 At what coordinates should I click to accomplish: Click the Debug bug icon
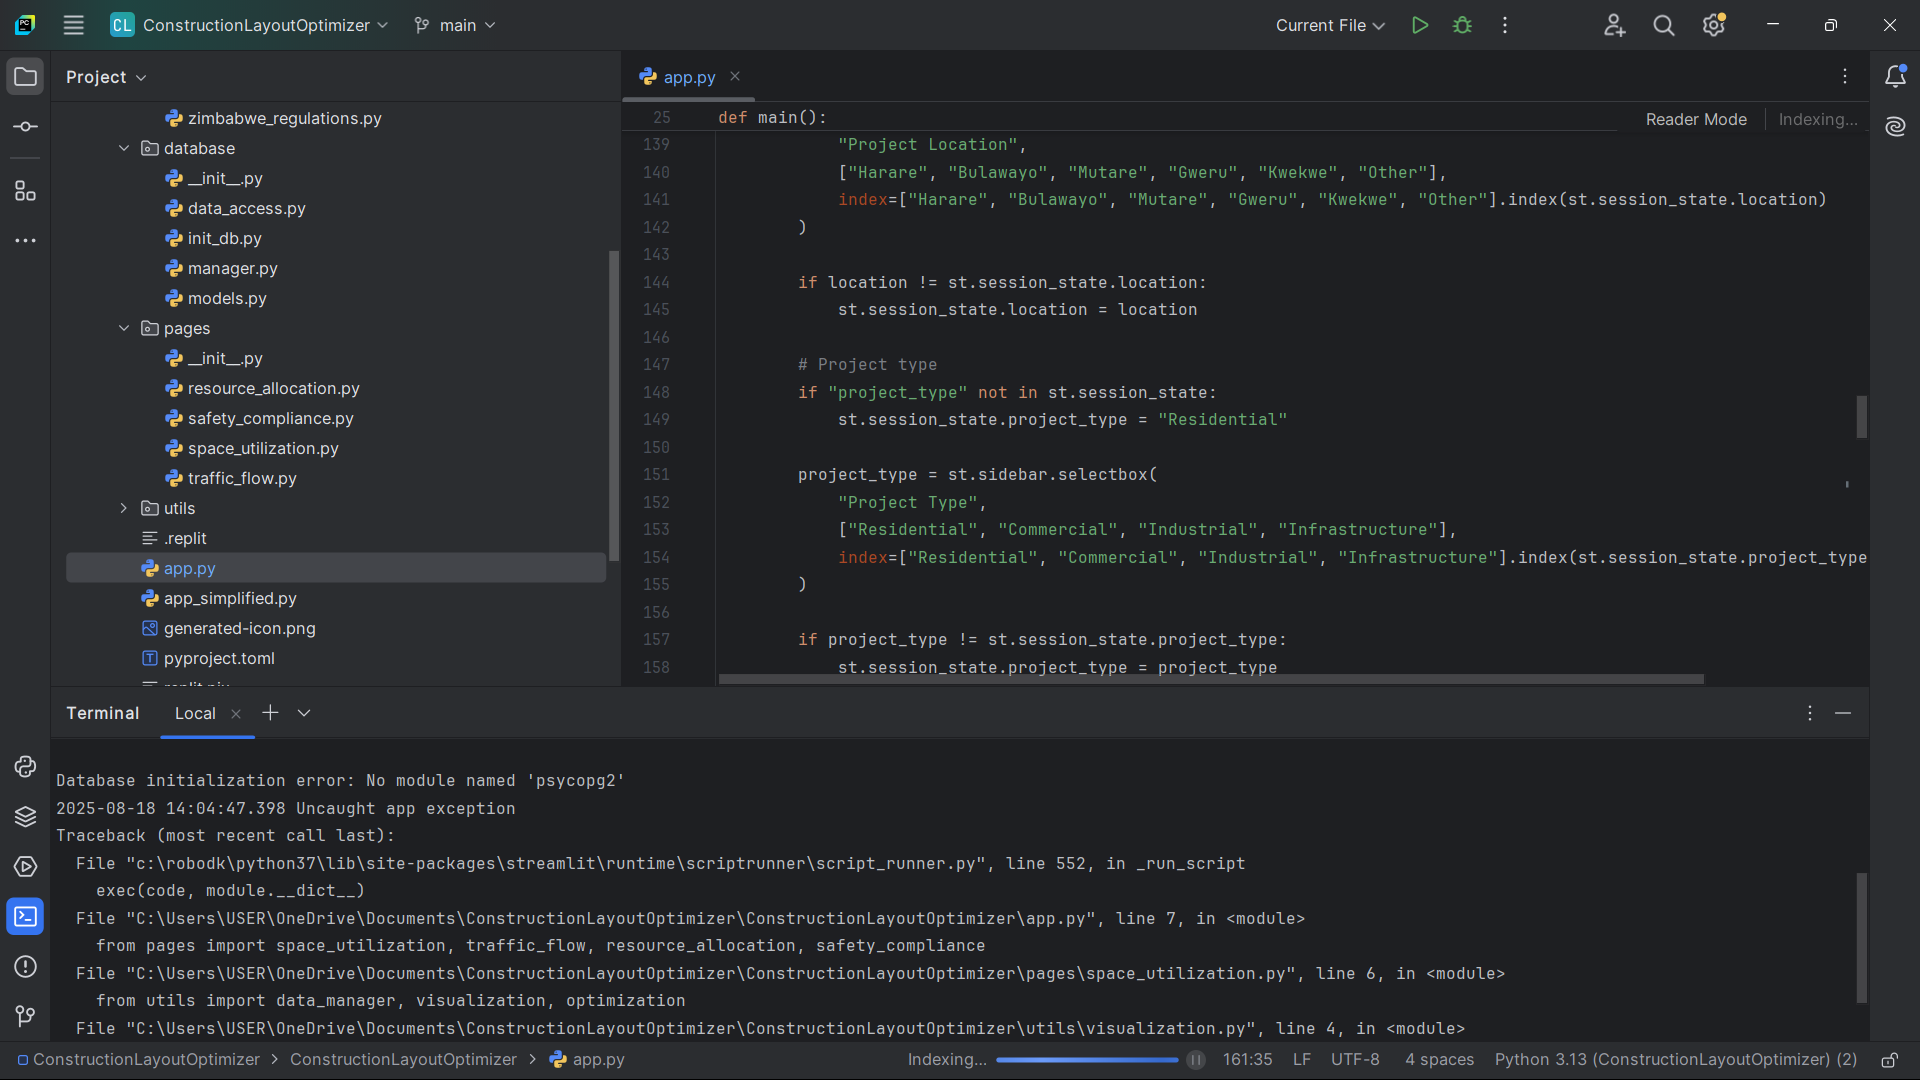1462,25
